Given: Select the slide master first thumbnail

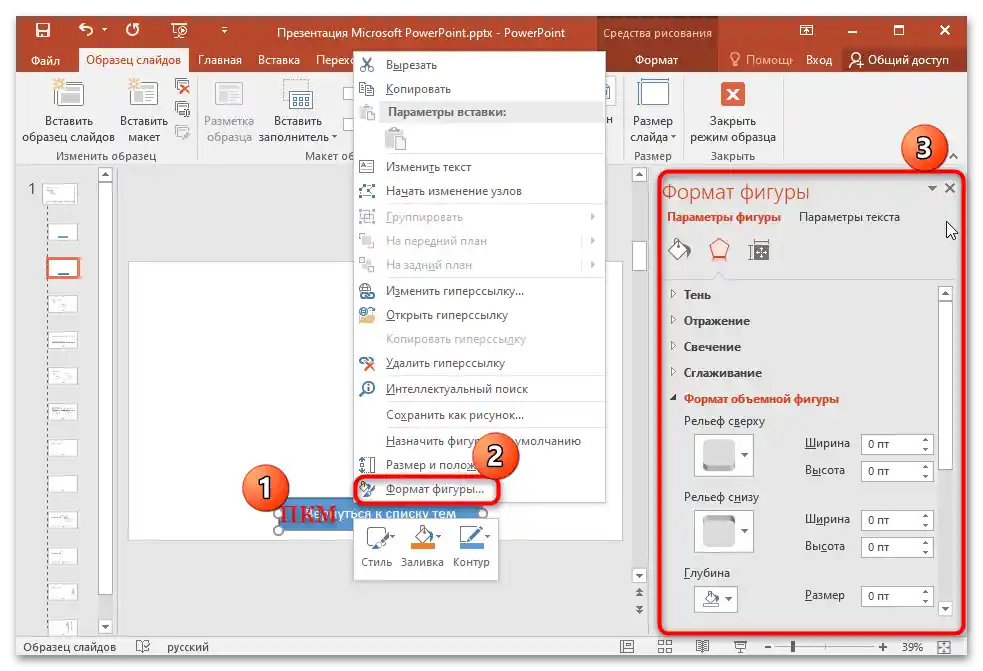Looking at the screenshot, I should pos(60,194).
